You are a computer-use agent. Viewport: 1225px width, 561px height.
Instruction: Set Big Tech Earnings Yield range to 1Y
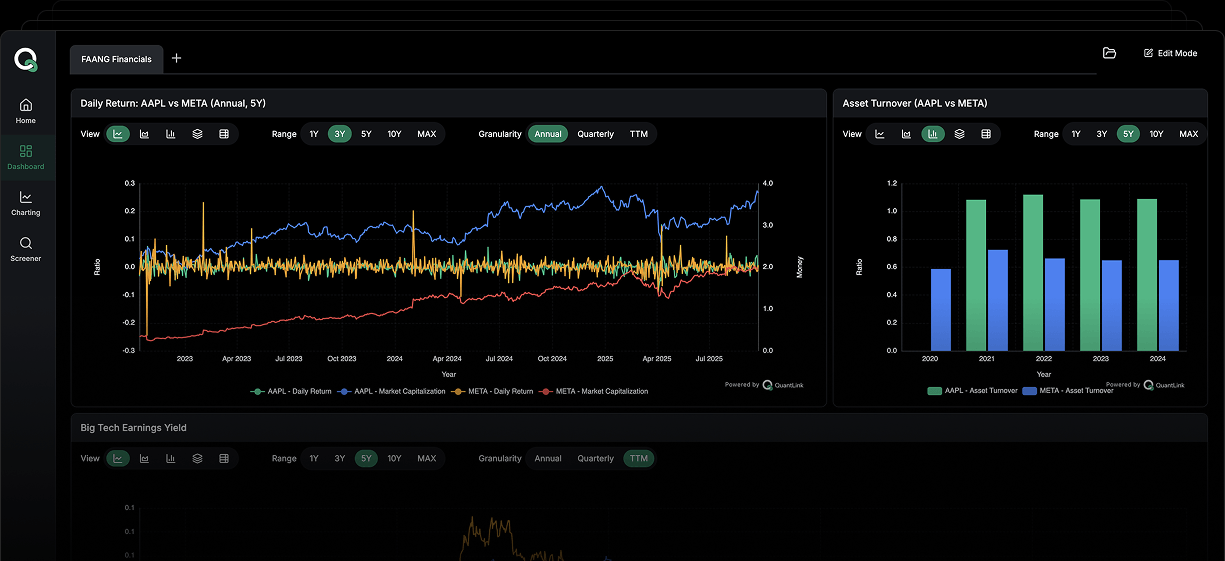coord(314,458)
